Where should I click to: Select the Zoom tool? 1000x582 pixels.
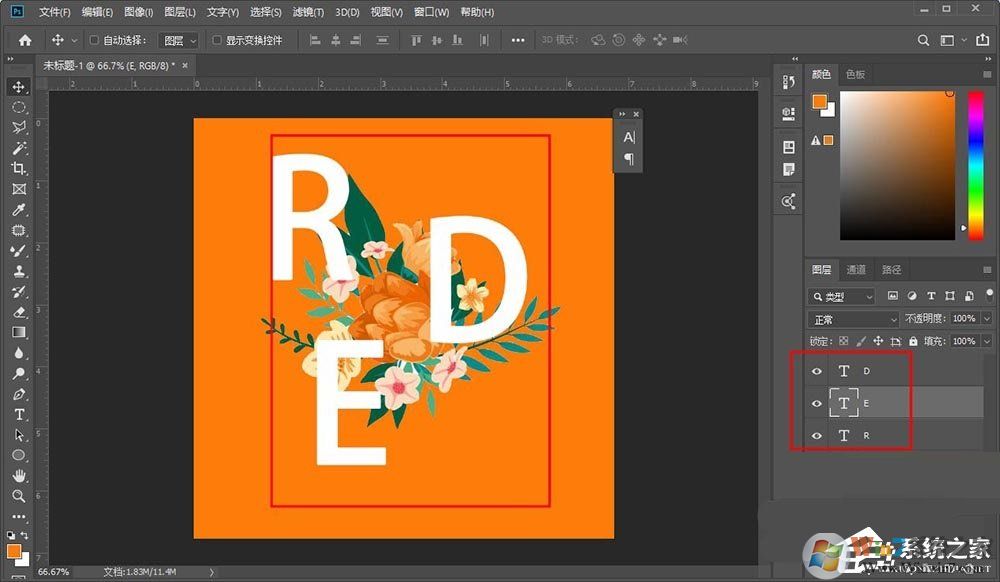coord(18,495)
